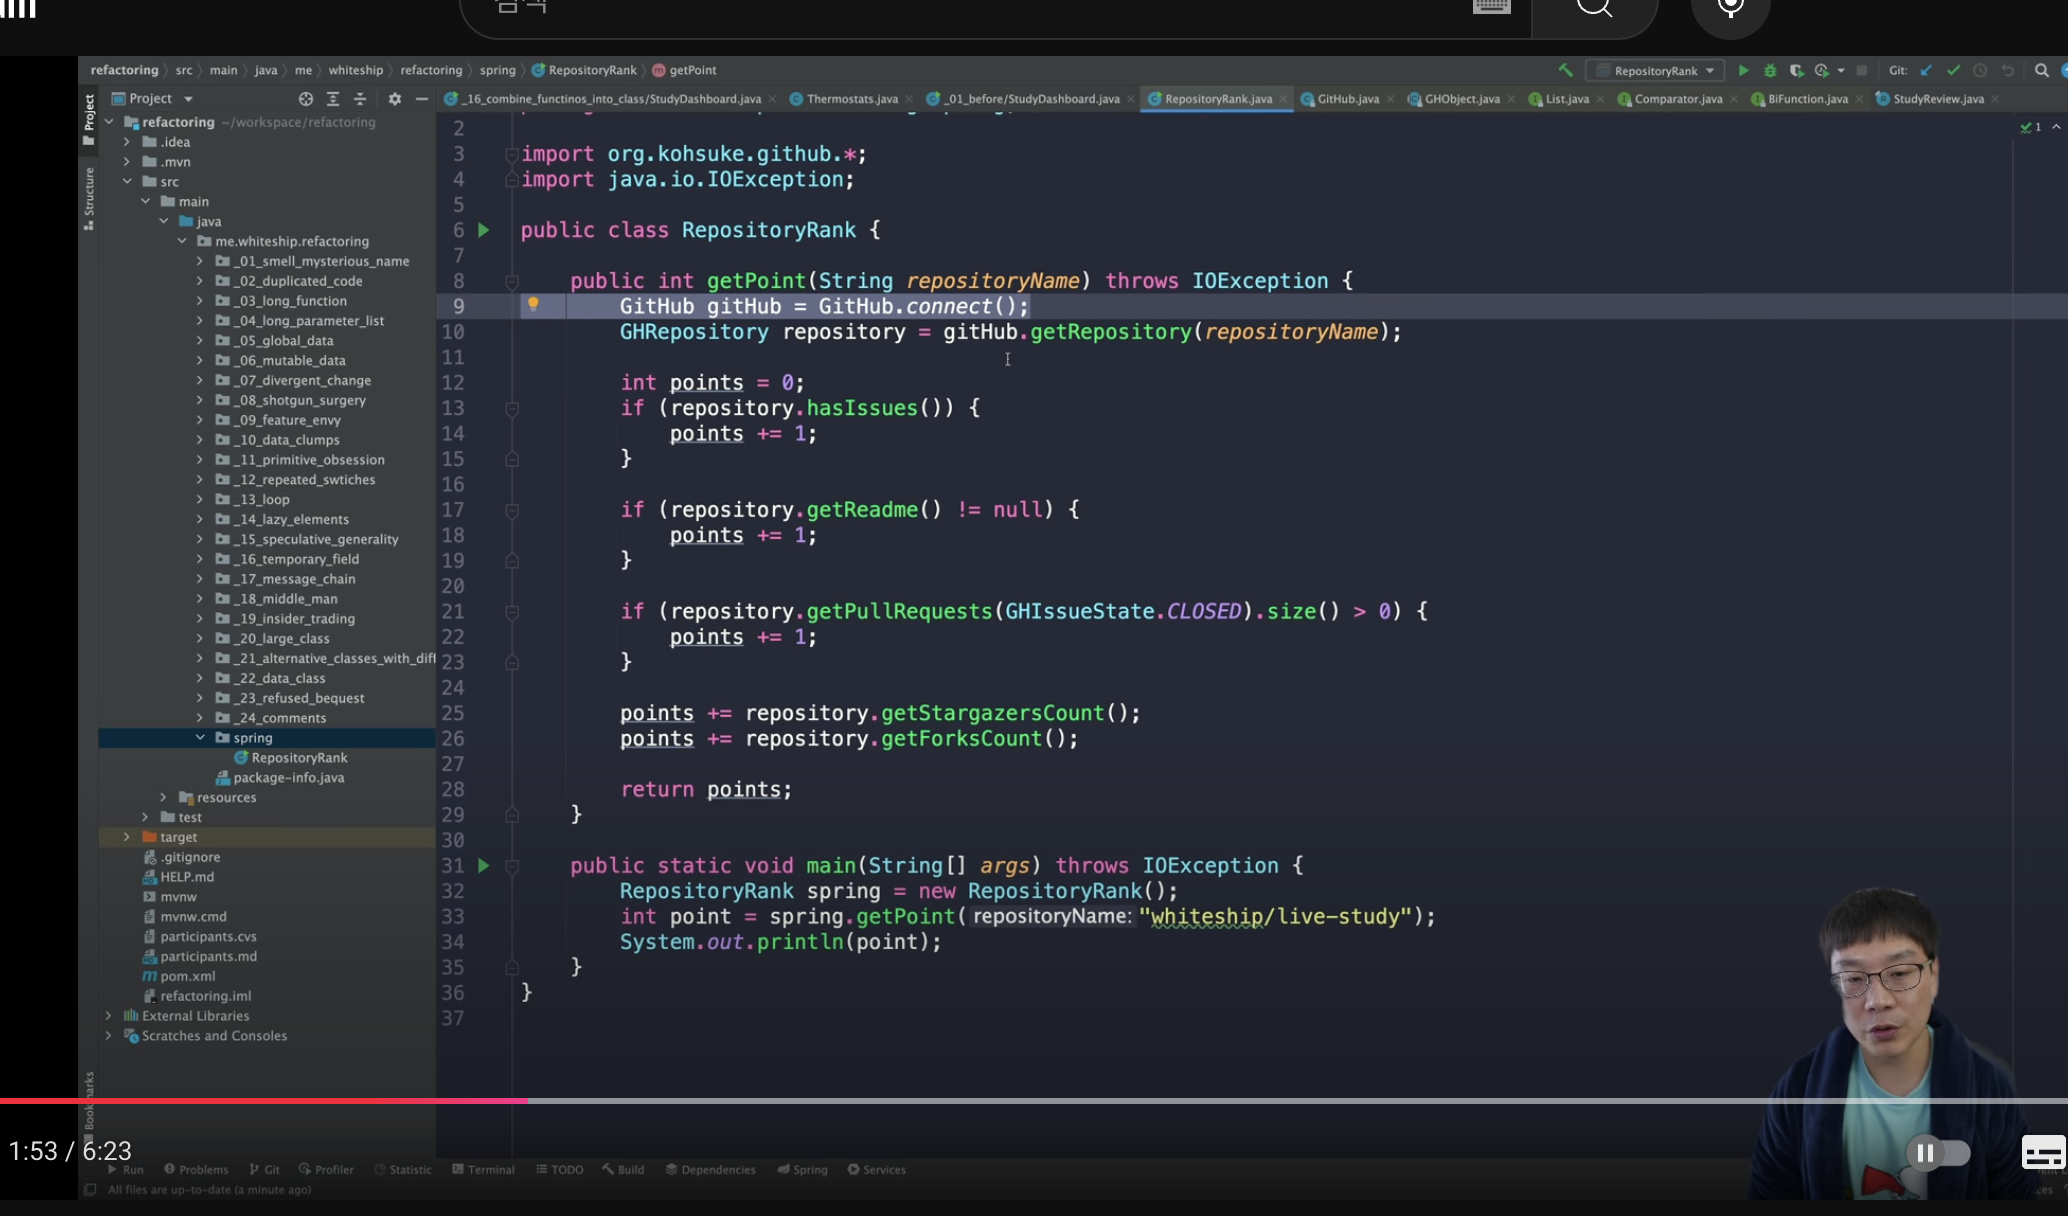Select opened file locate target icon

point(306,98)
